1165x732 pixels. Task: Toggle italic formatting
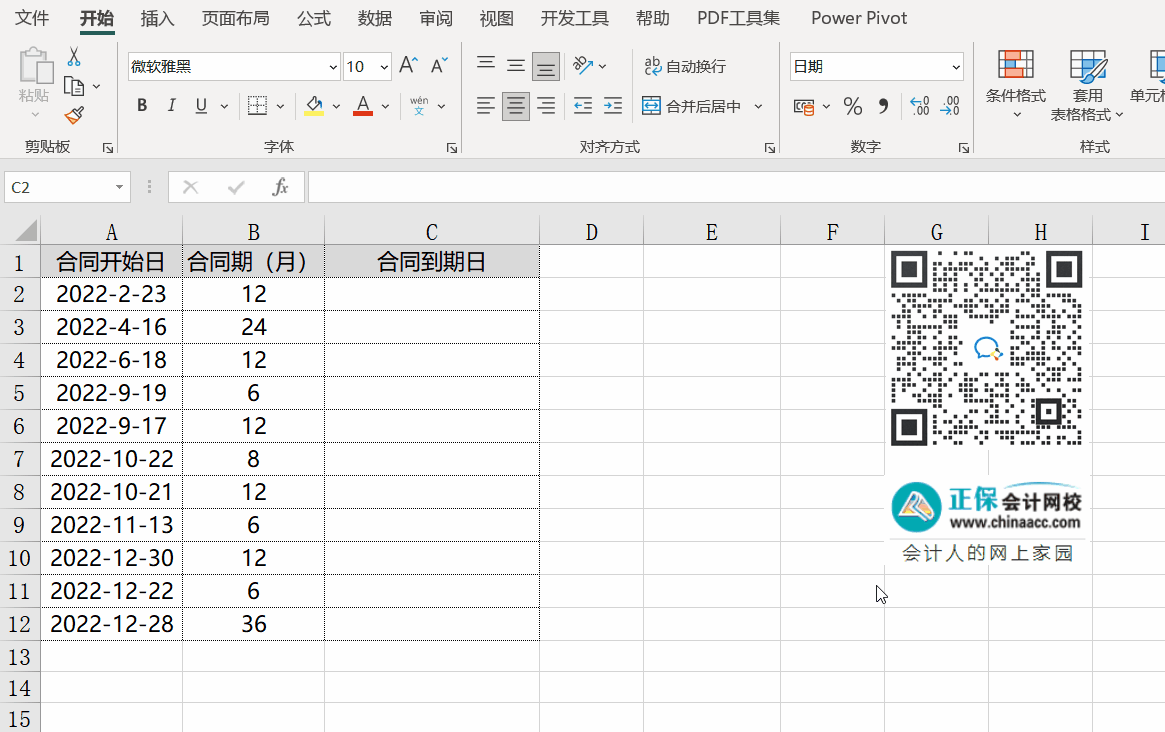[171, 104]
